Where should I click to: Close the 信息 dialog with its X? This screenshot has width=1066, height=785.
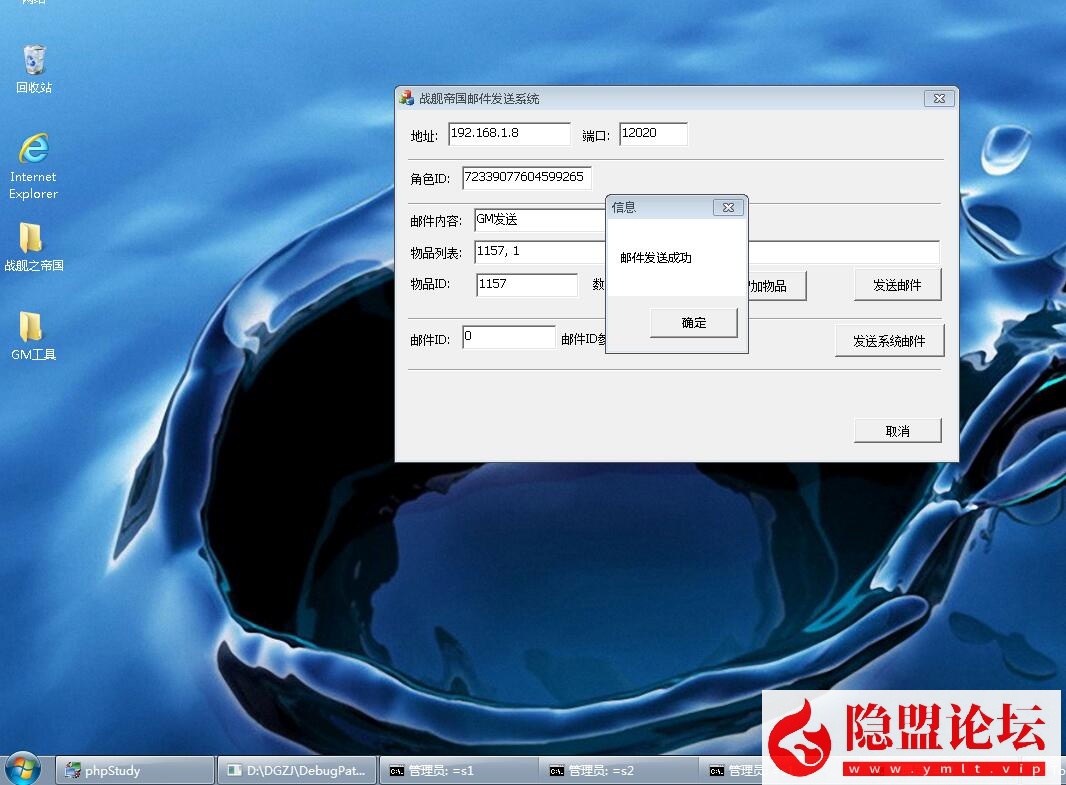click(728, 207)
